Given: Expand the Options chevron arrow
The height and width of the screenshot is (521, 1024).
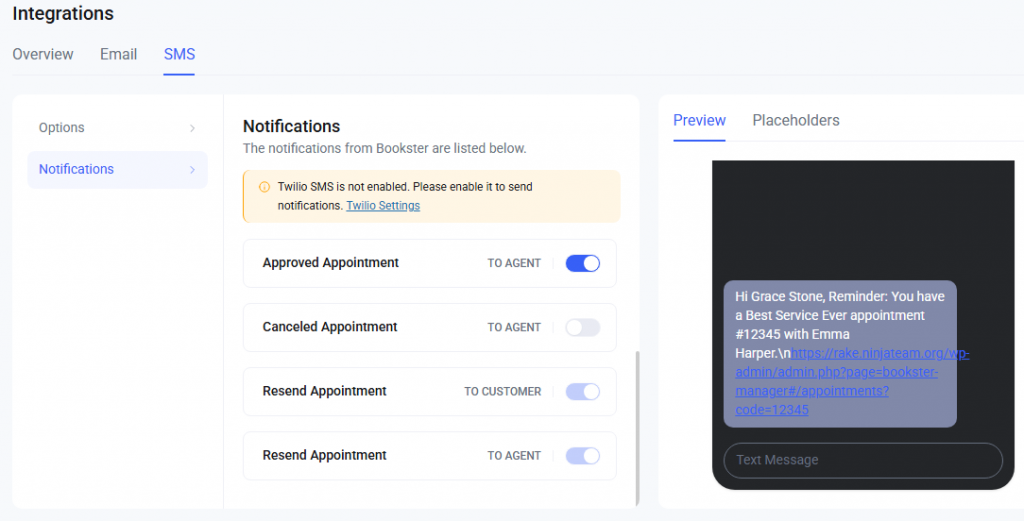Looking at the screenshot, I should [x=192, y=128].
